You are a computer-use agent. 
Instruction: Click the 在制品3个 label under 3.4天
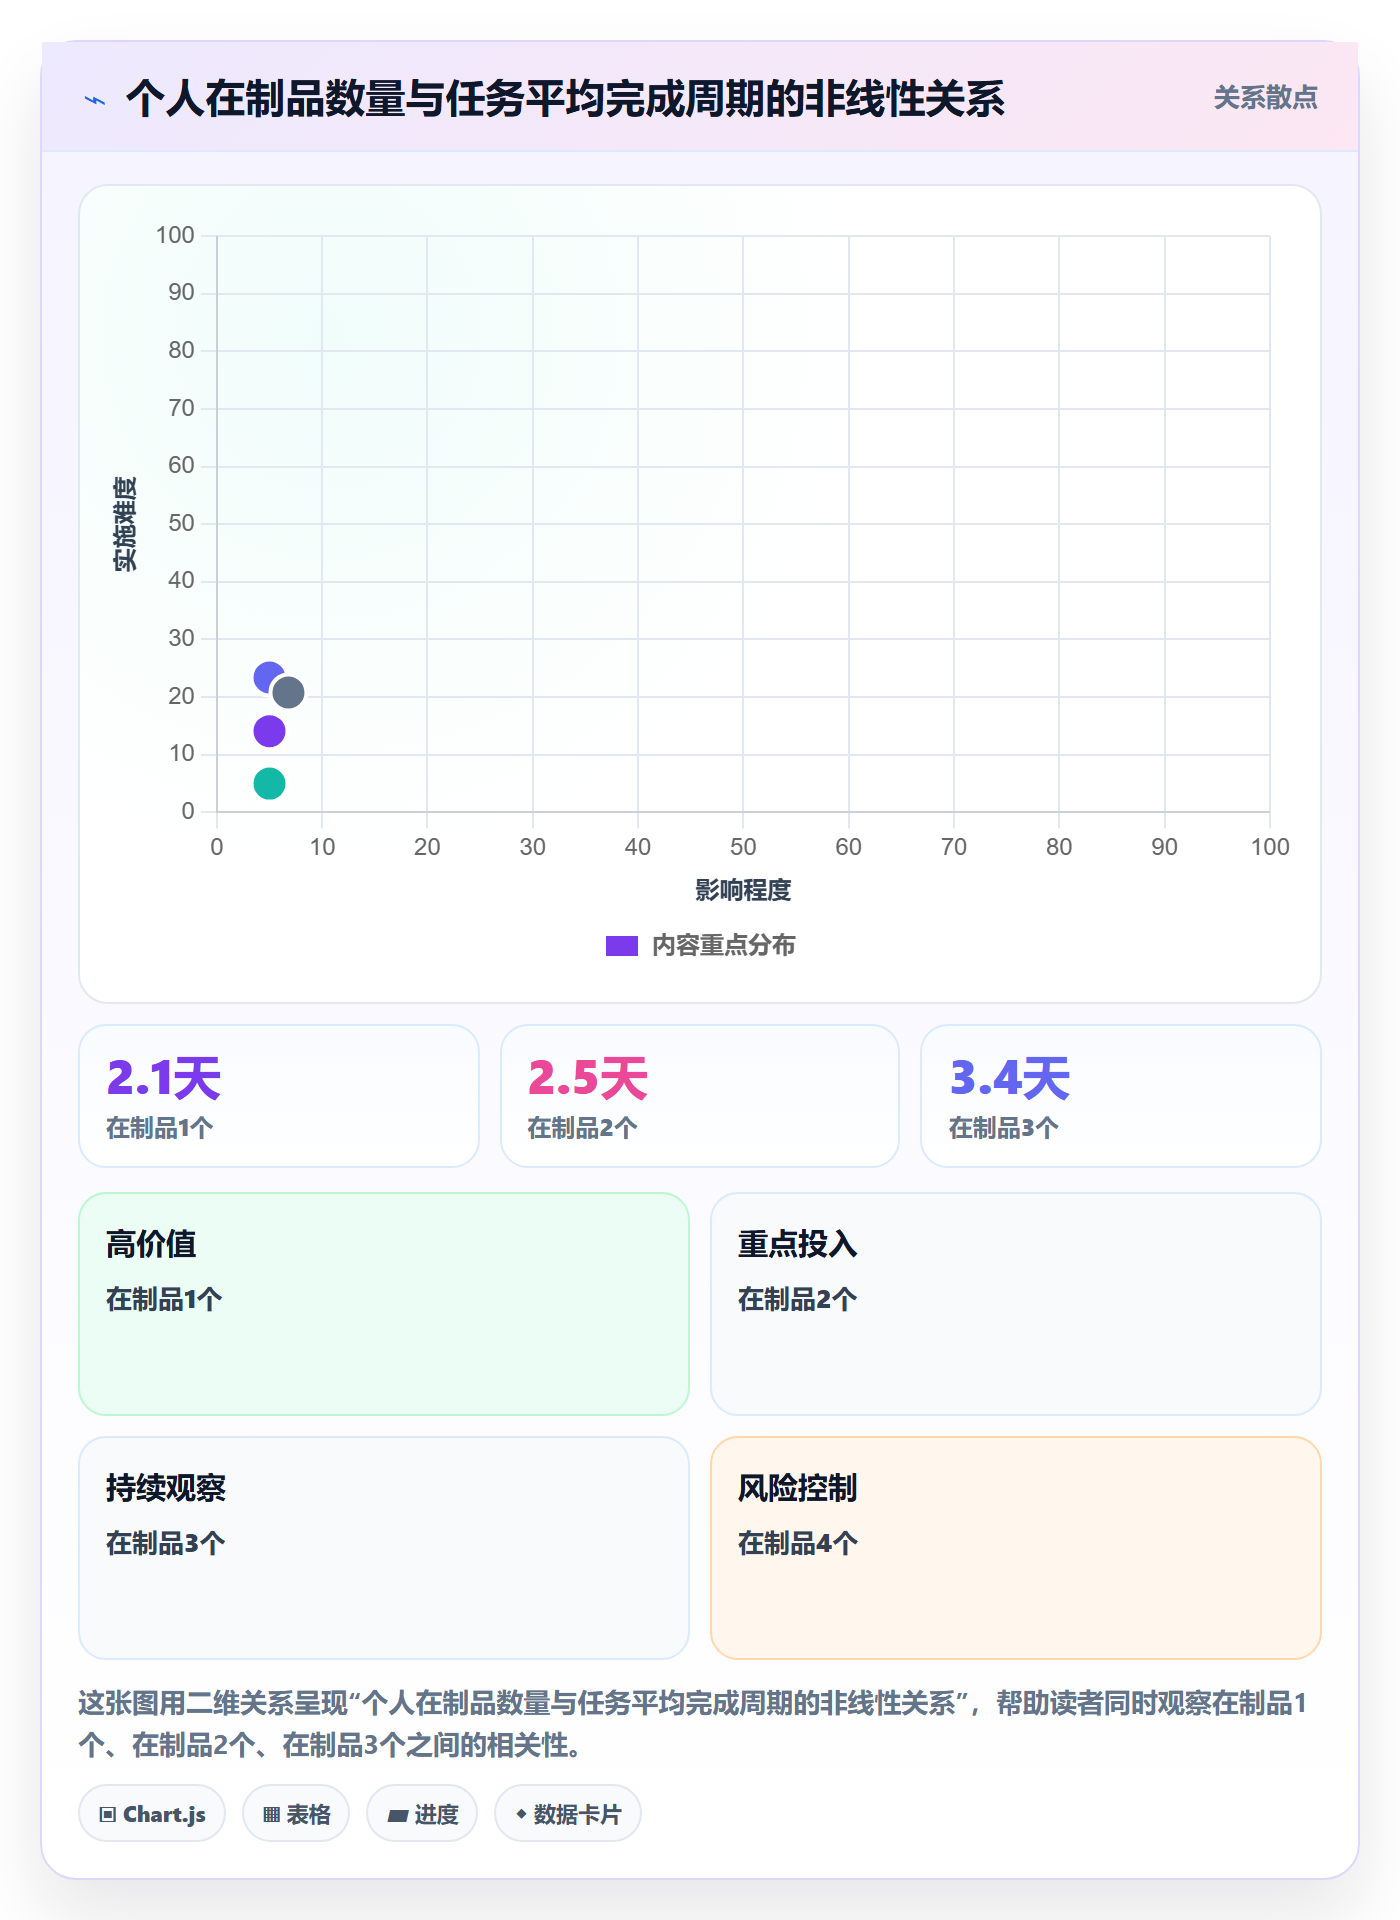[1004, 1128]
